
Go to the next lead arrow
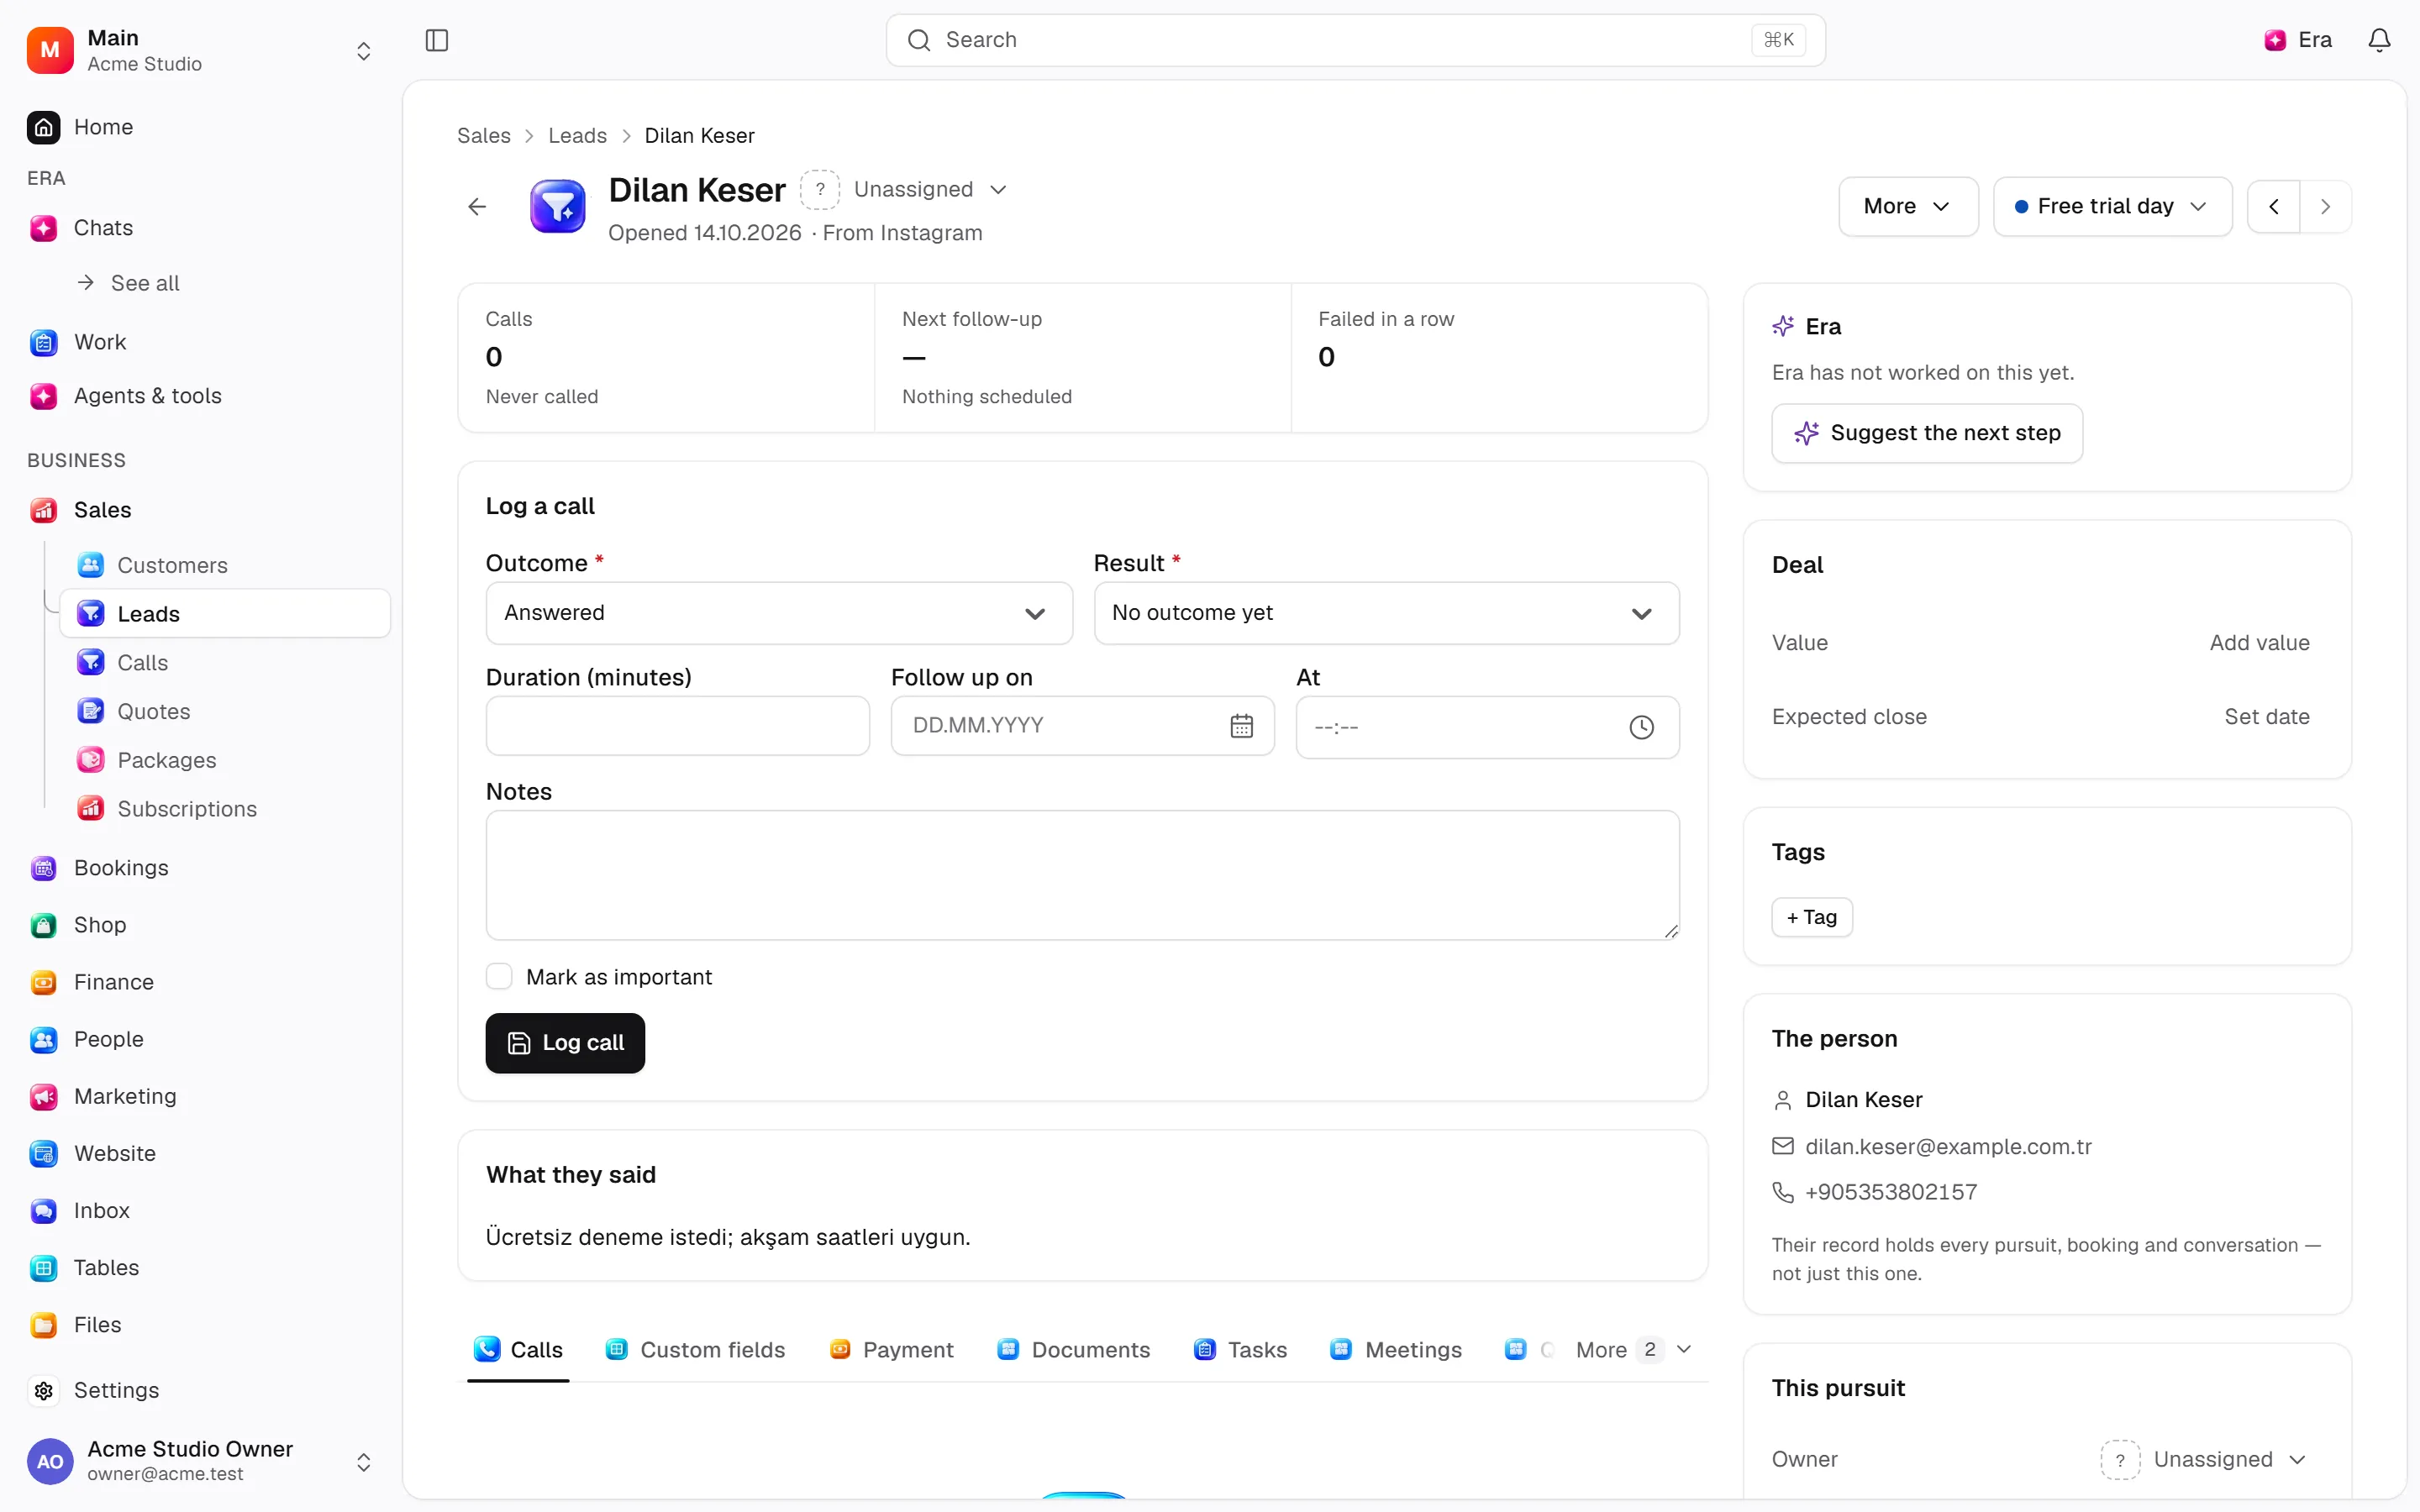click(x=2326, y=207)
